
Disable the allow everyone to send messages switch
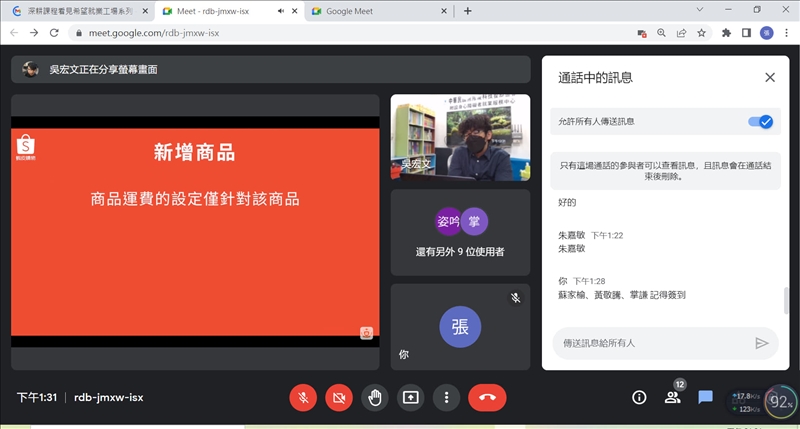(761, 121)
